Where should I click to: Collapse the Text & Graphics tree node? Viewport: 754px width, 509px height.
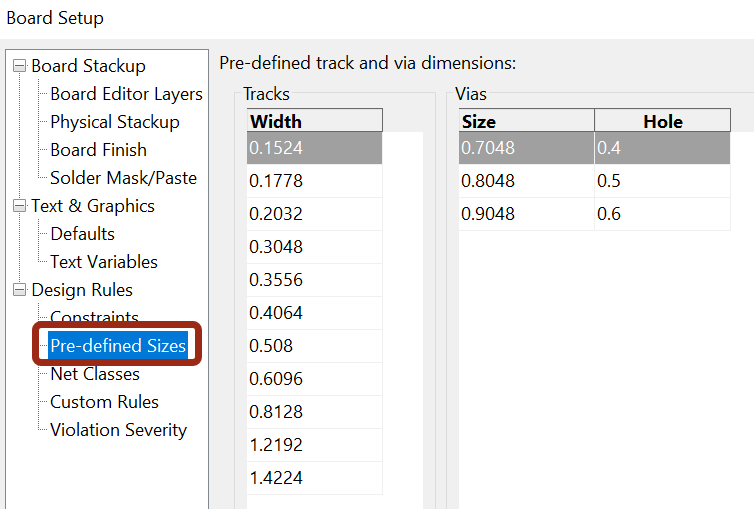(19, 206)
